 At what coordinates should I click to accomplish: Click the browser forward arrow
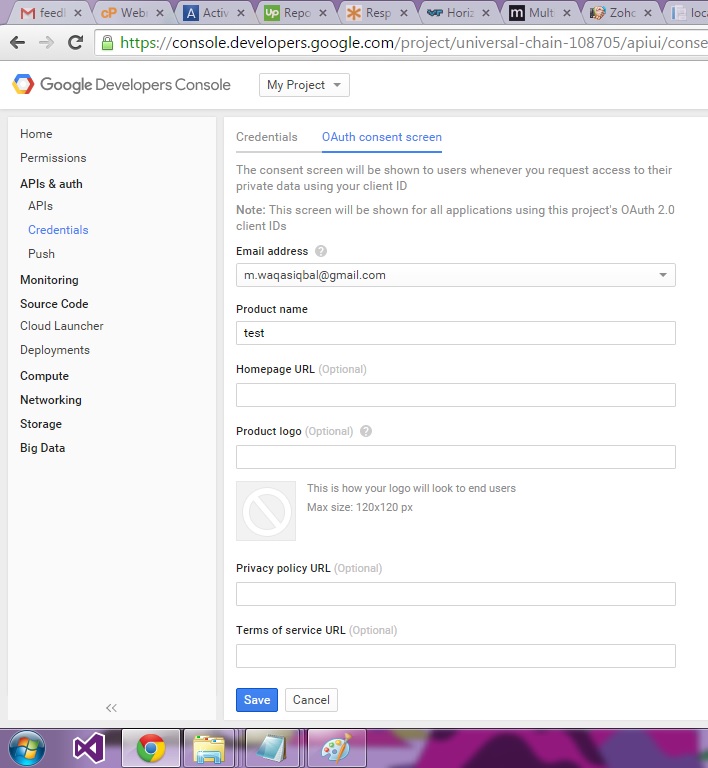pos(47,43)
